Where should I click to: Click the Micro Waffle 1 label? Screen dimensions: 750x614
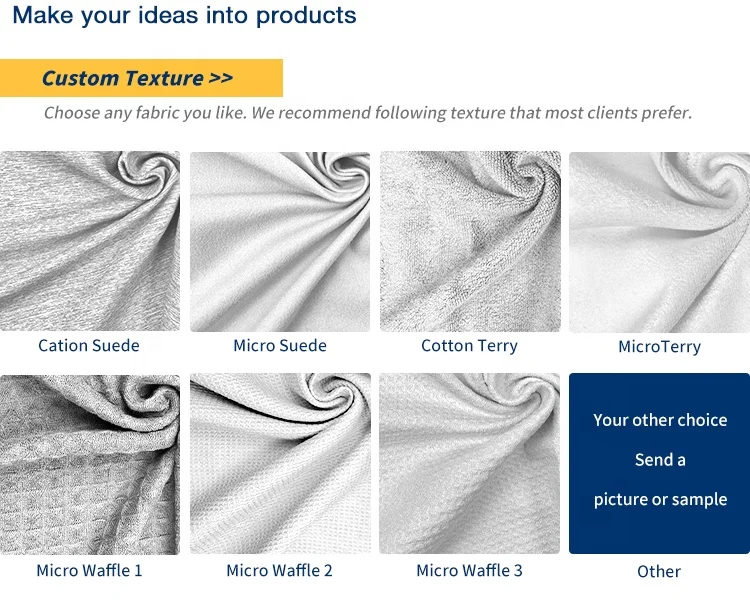(89, 571)
